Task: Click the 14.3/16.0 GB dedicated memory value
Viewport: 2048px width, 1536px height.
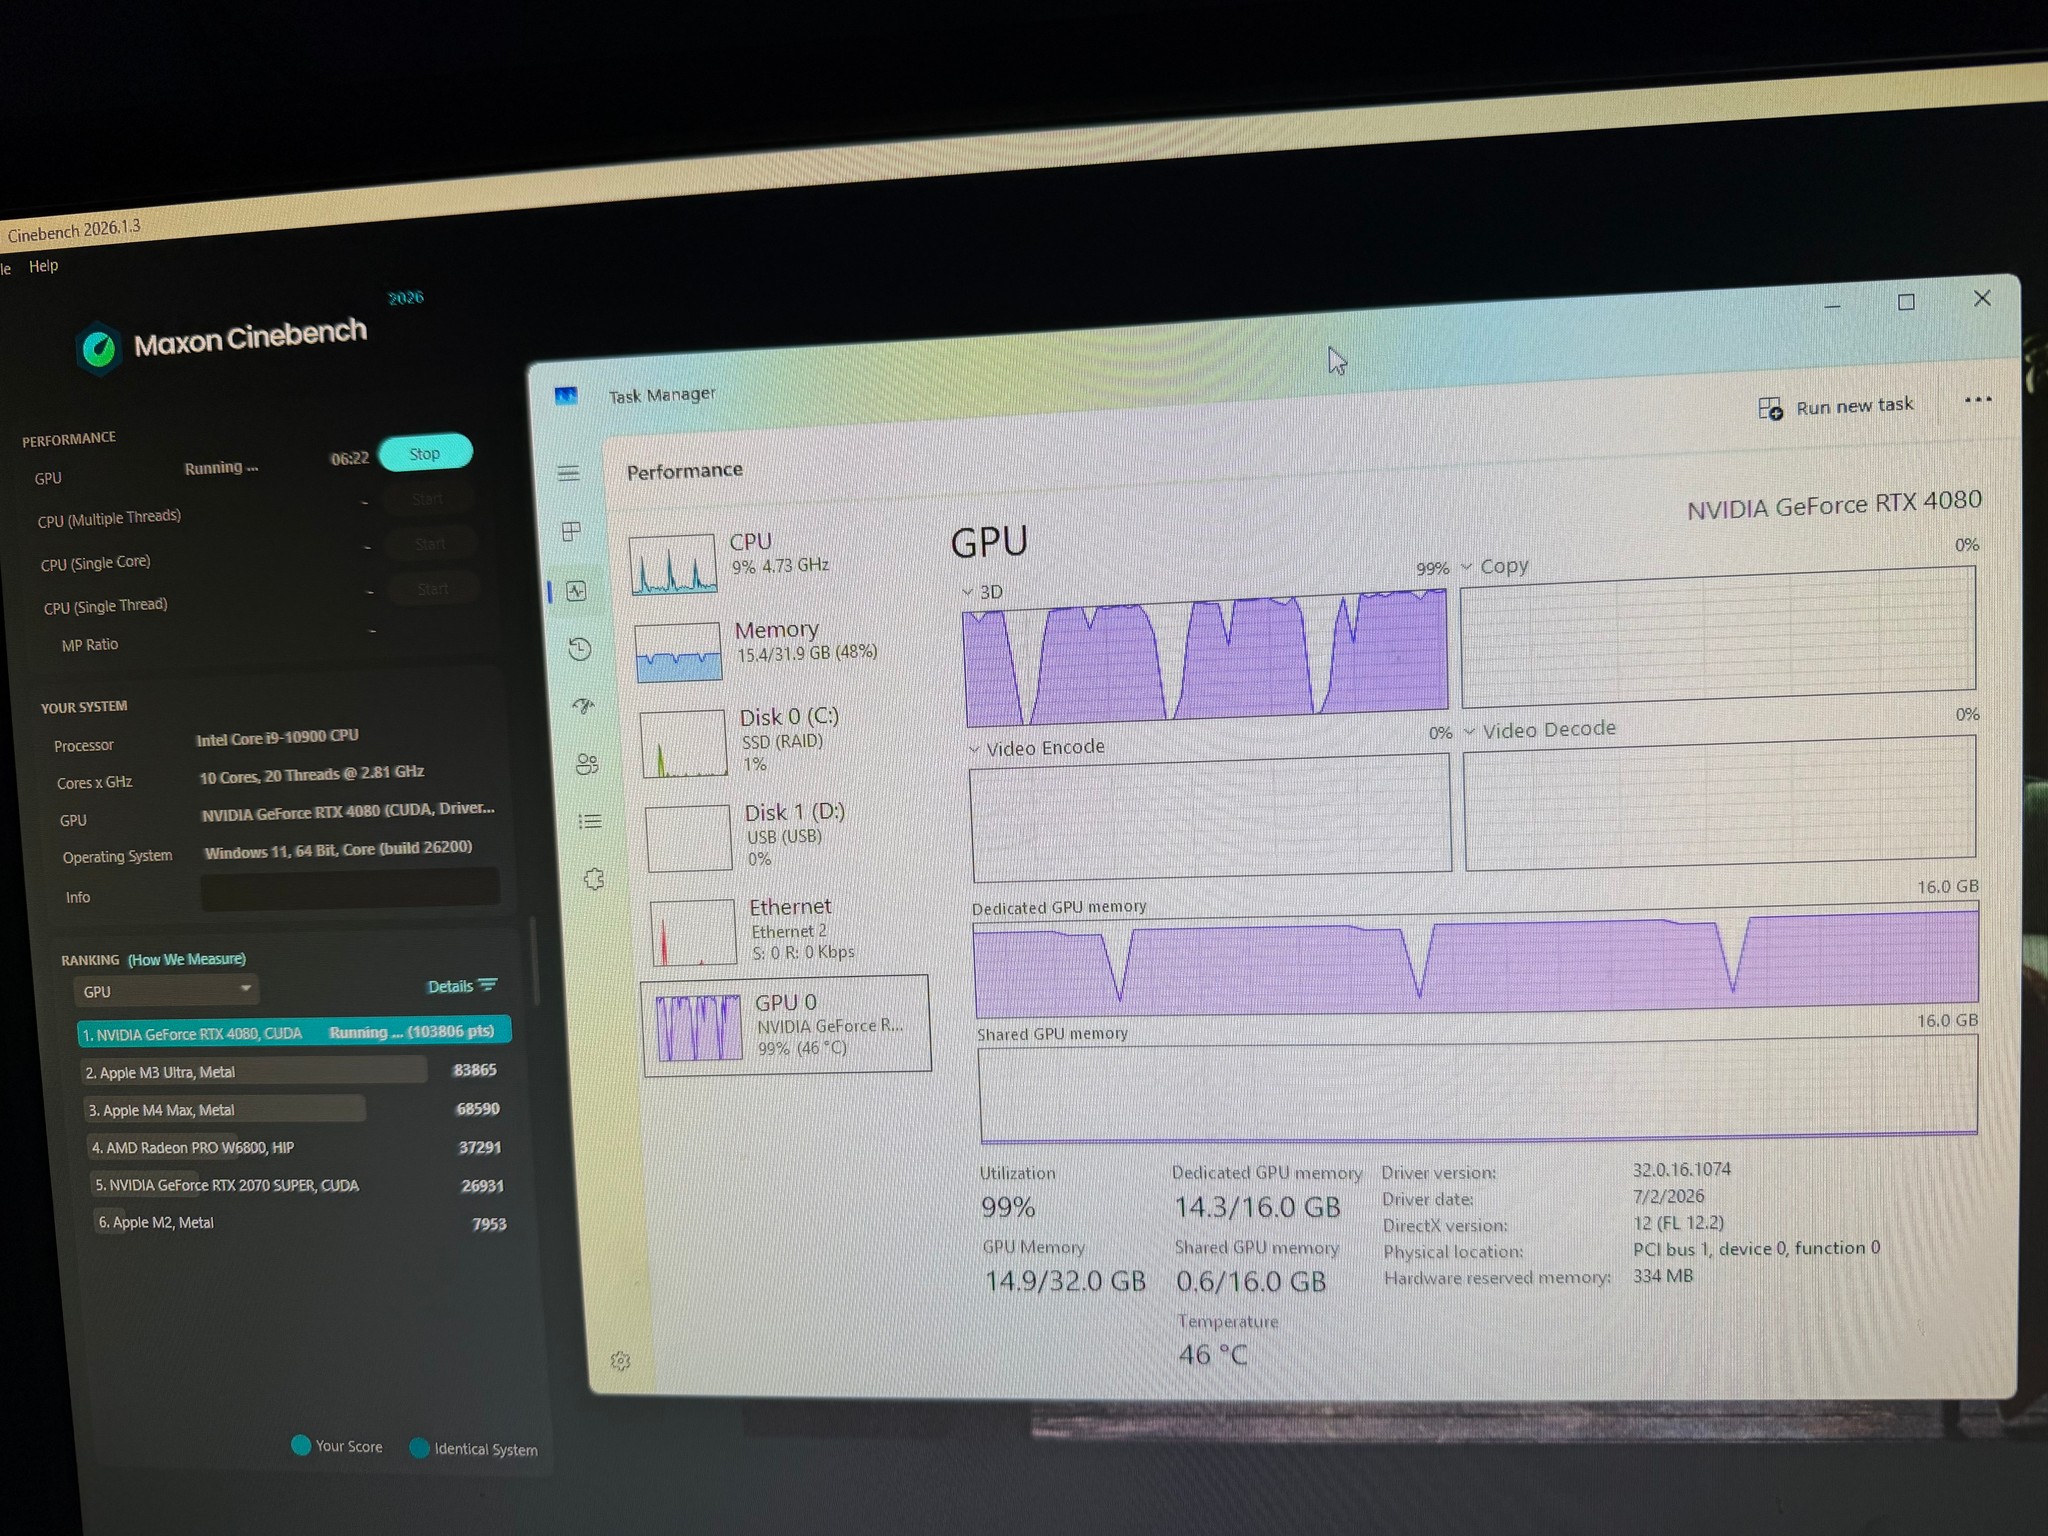Action: [1257, 1207]
